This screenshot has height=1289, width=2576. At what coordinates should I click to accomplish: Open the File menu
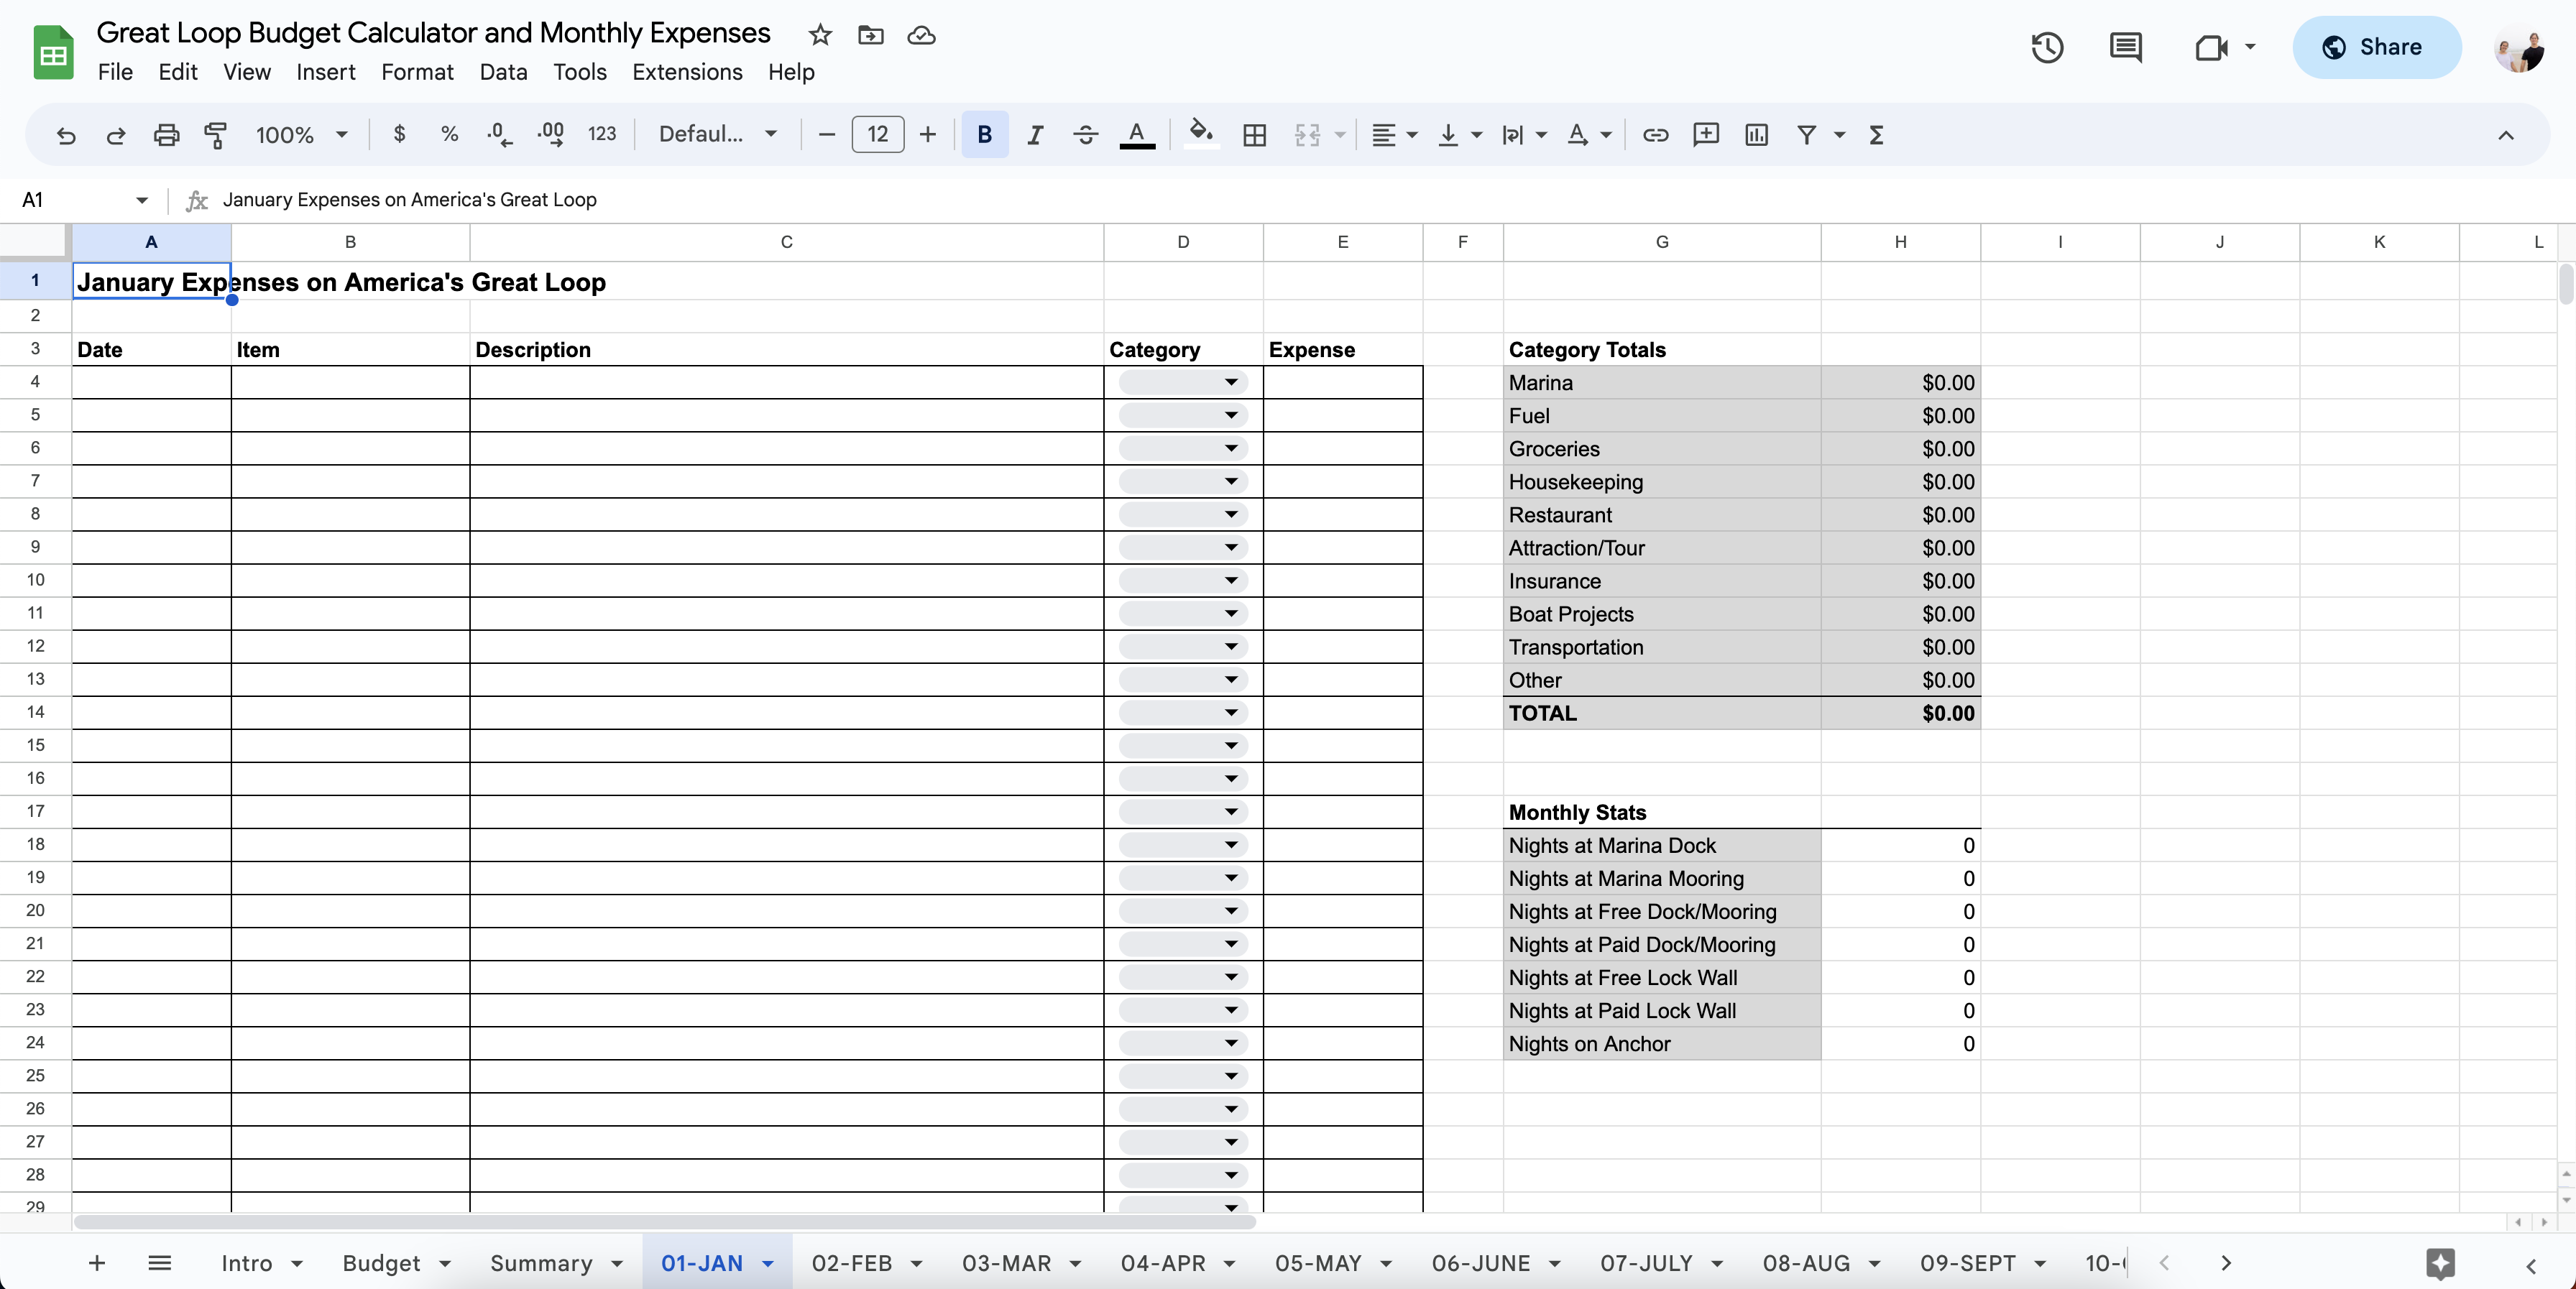[115, 72]
